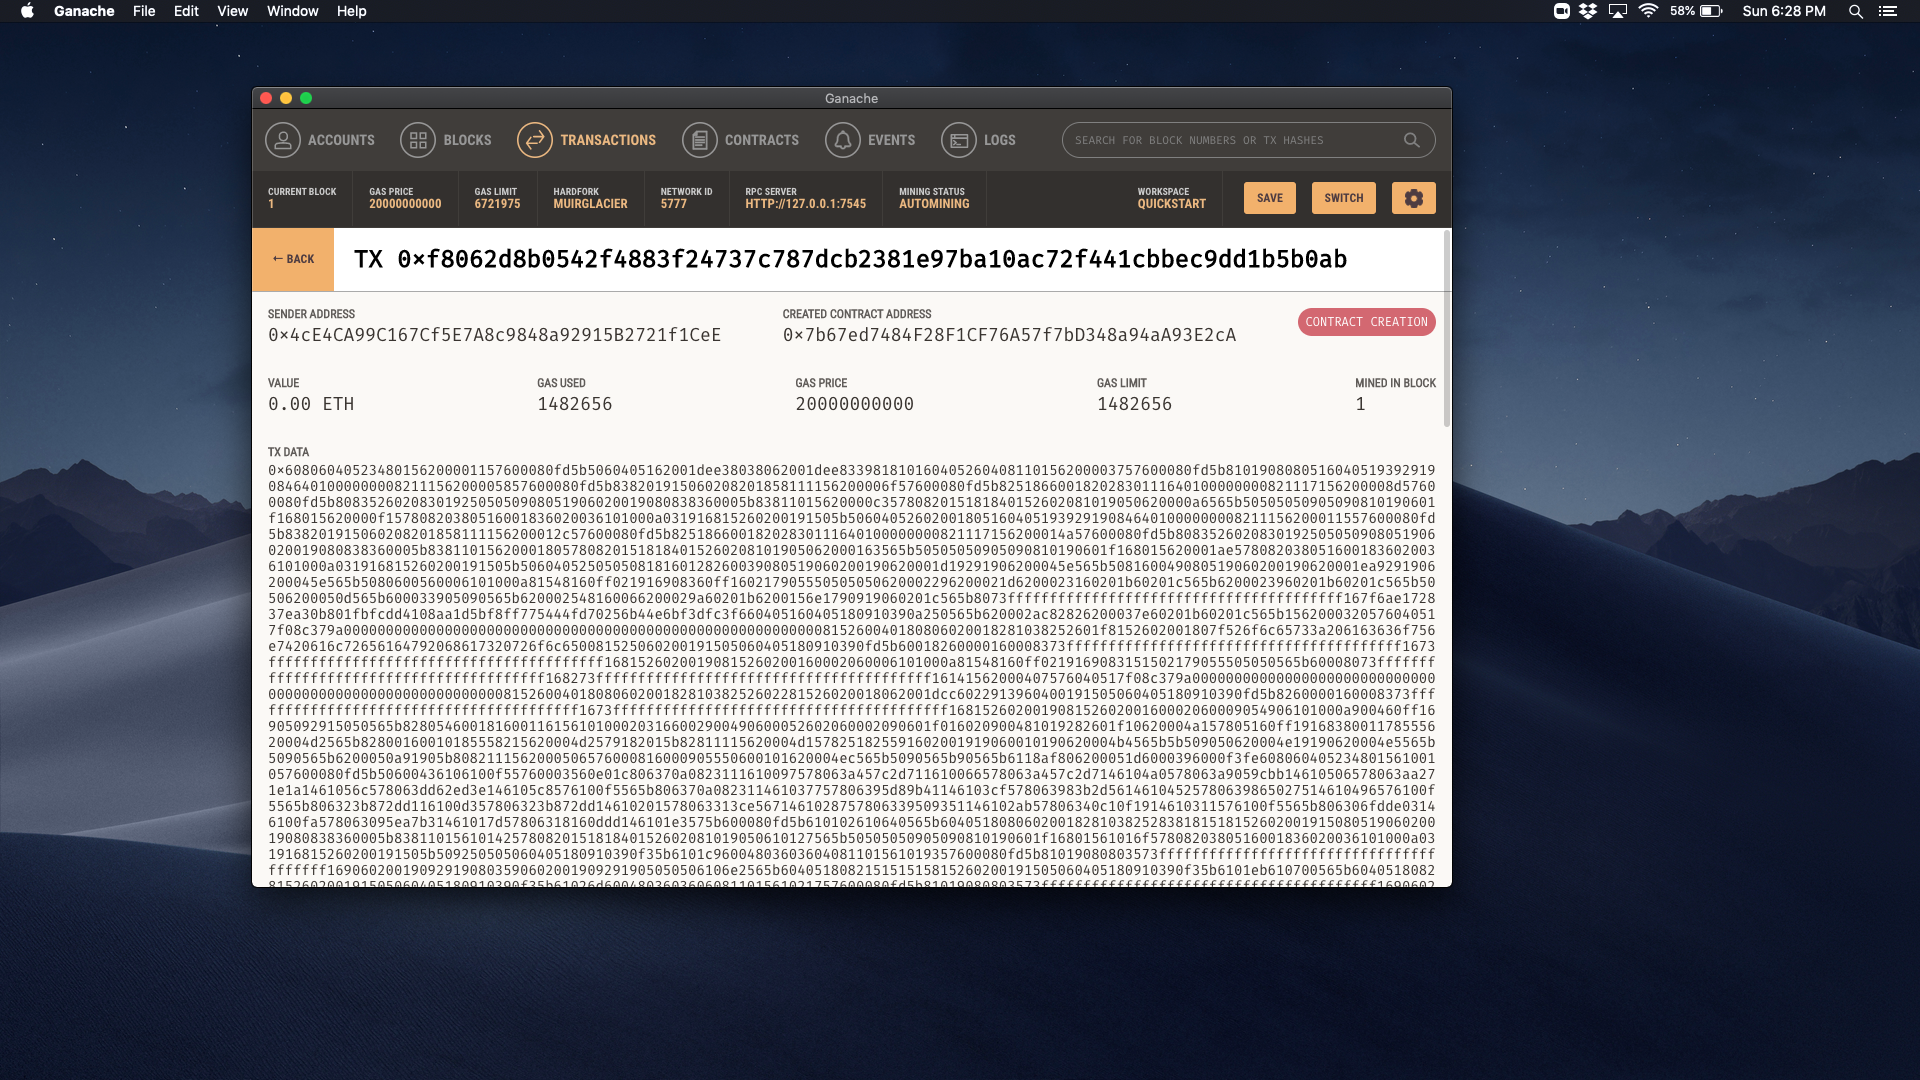Screen dimensions: 1920x1080
Task: Open settings with the gear icon
Action: [1413, 198]
